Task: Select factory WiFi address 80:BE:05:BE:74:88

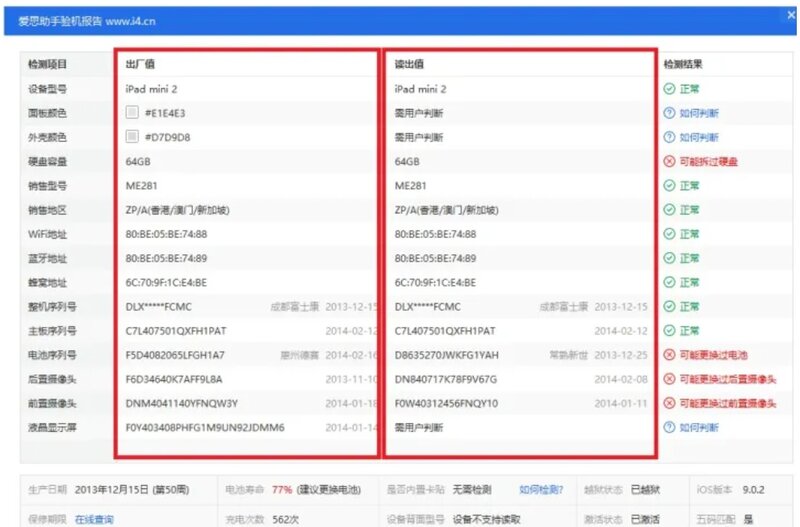Action: pyautogui.click(x=166, y=234)
